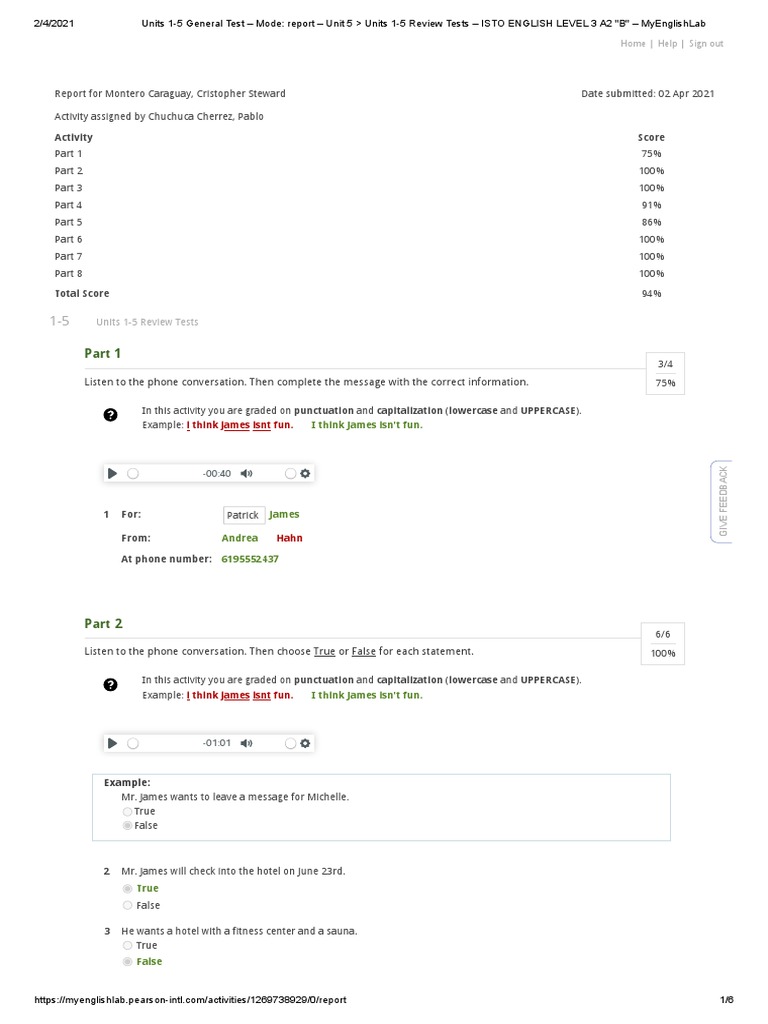Select True for question 2
Viewport: 768px width, 1024px height.
(127, 888)
